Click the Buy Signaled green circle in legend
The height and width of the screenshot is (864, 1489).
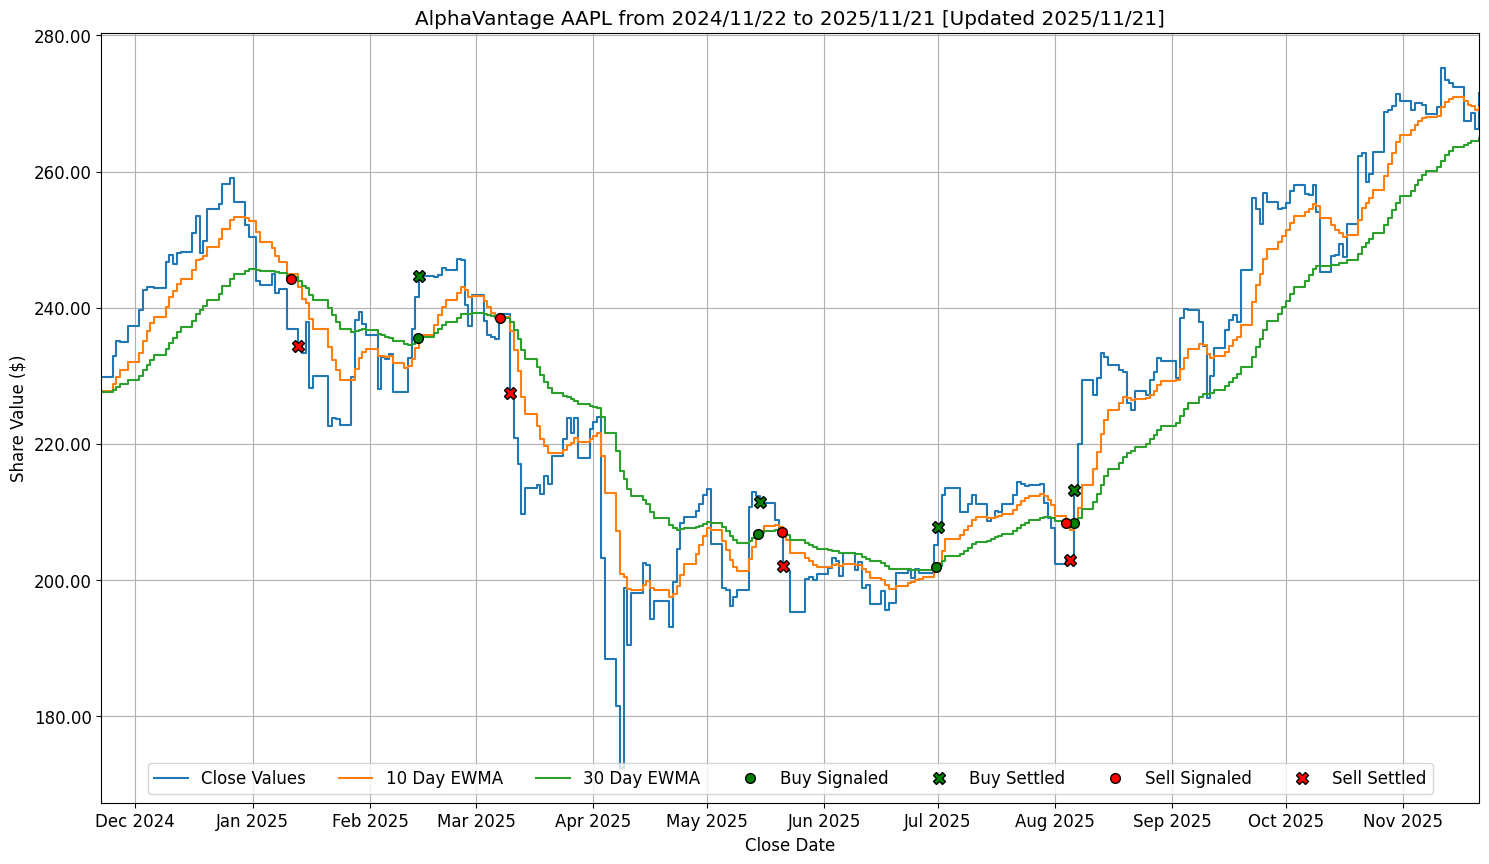[x=750, y=778]
